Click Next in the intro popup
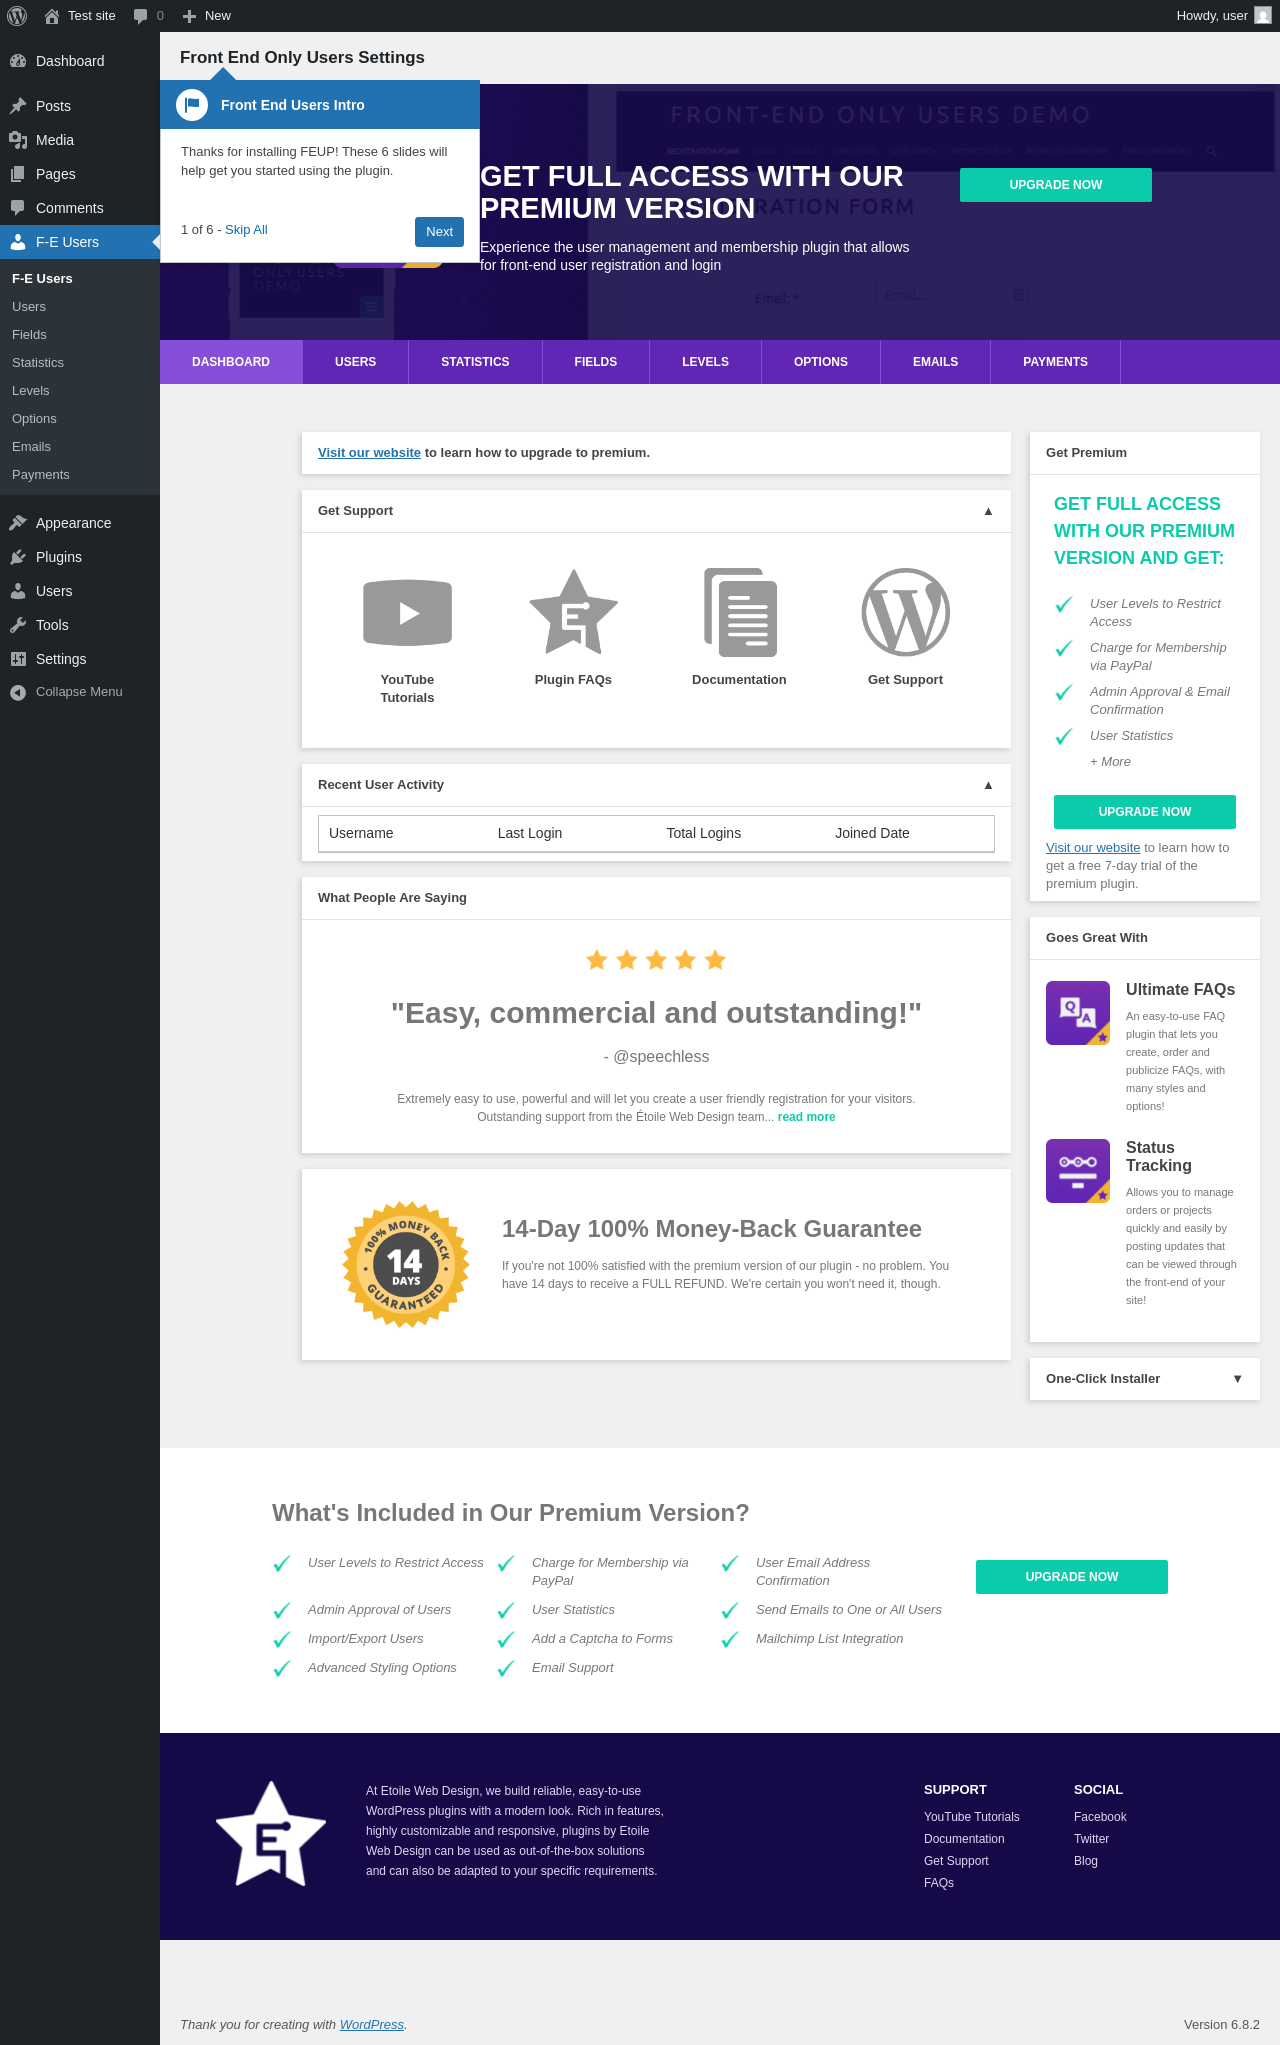1280x2045 pixels. tap(439, 231)
